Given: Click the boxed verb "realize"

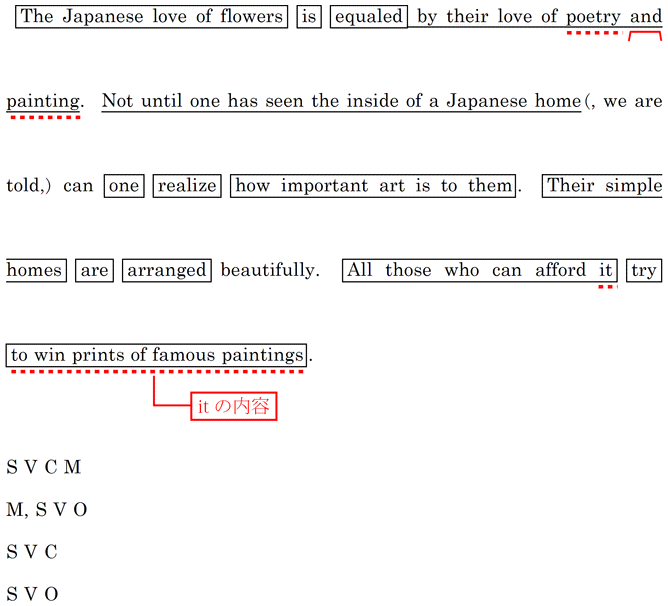Looking at the screenshot, I should (187, 186).
